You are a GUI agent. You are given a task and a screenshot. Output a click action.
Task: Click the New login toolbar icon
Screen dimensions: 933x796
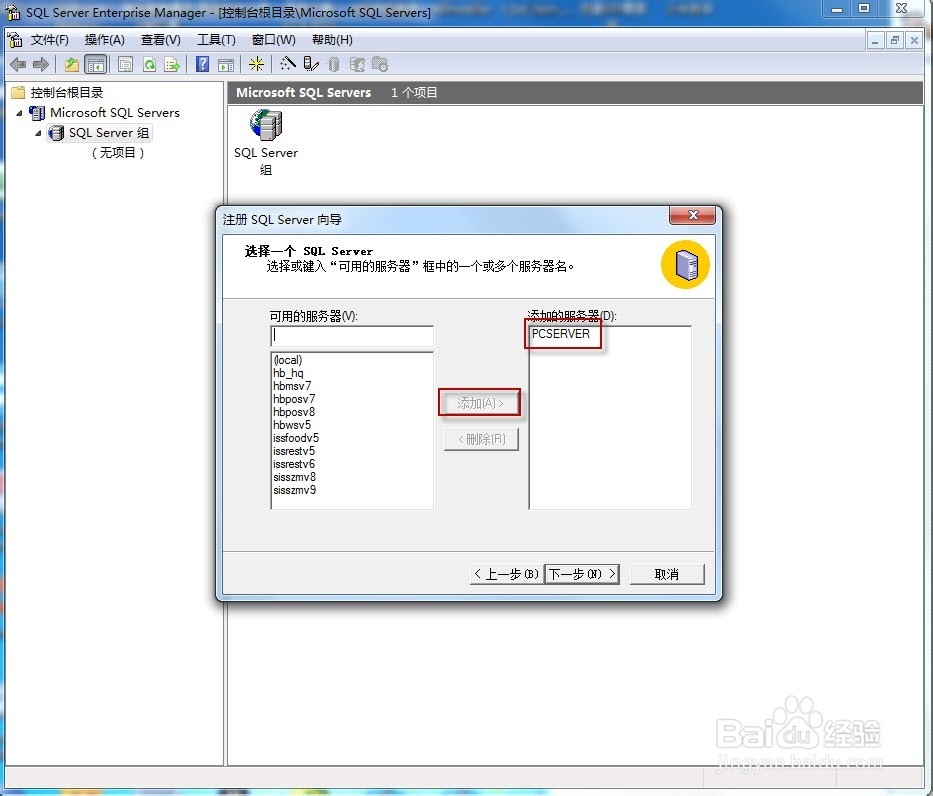coord(357,64)
